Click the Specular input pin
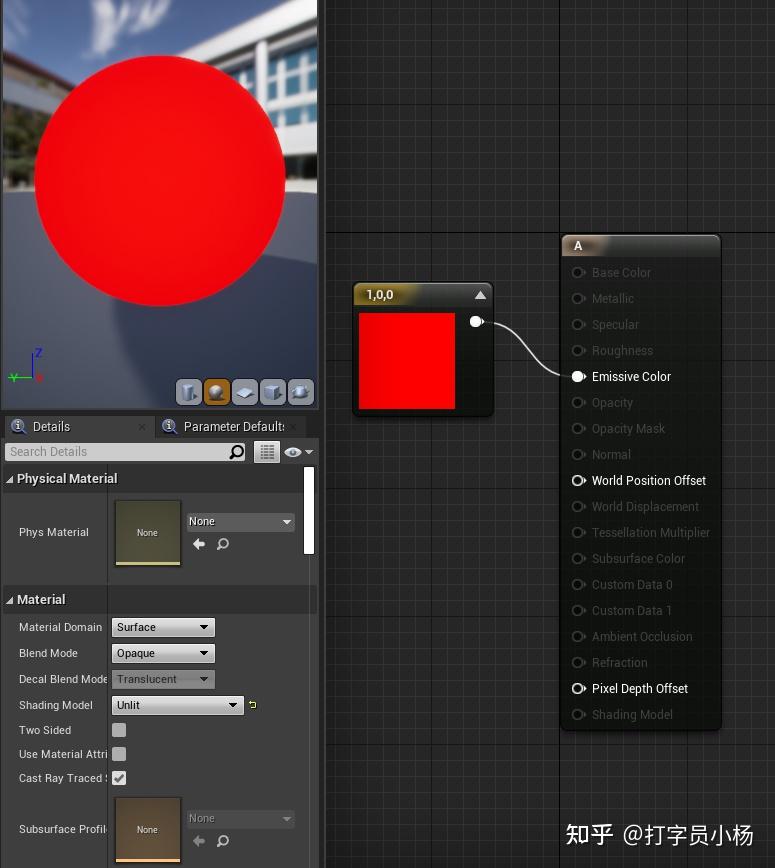The height and width of the screenshot is (868, 775). point(578,324)
